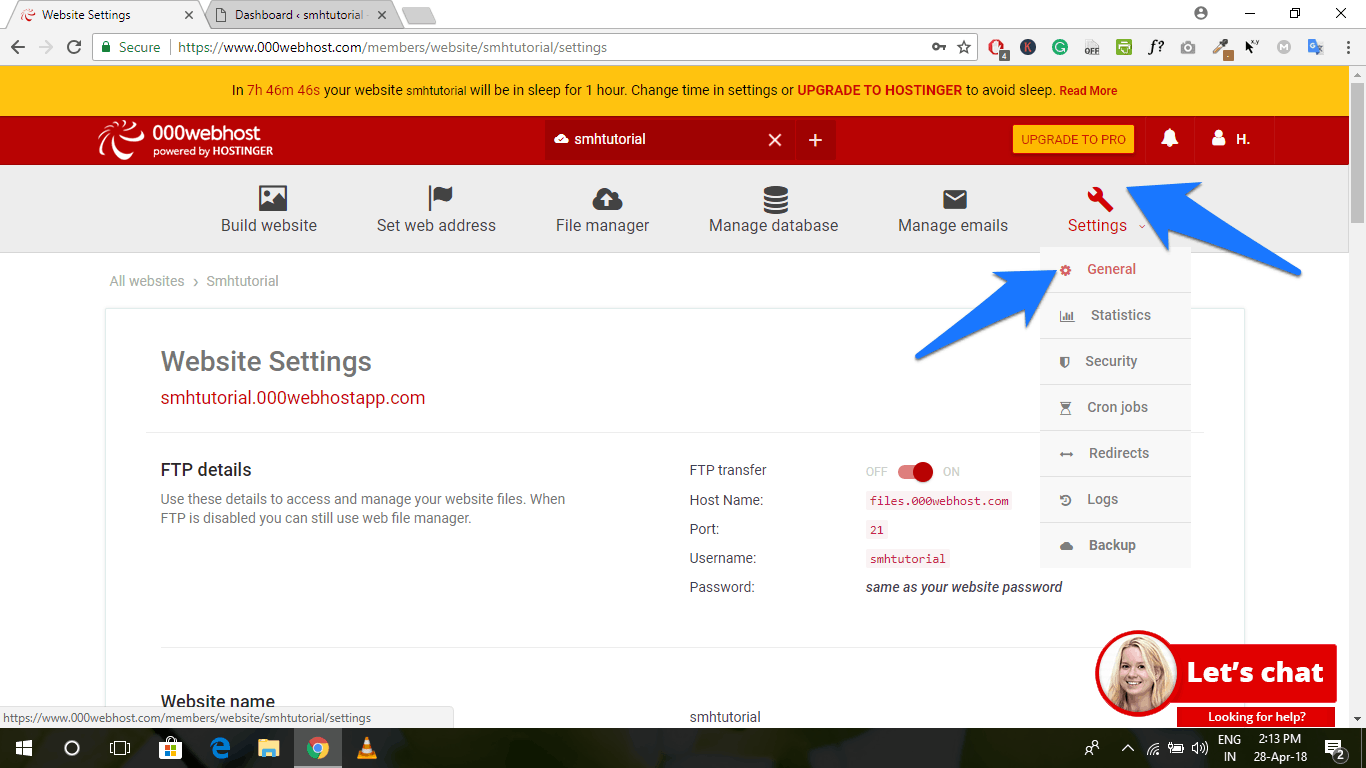Click the browser address bar URL
Image resolution: width=1366 pixels, height=768 pixels.
392,47
